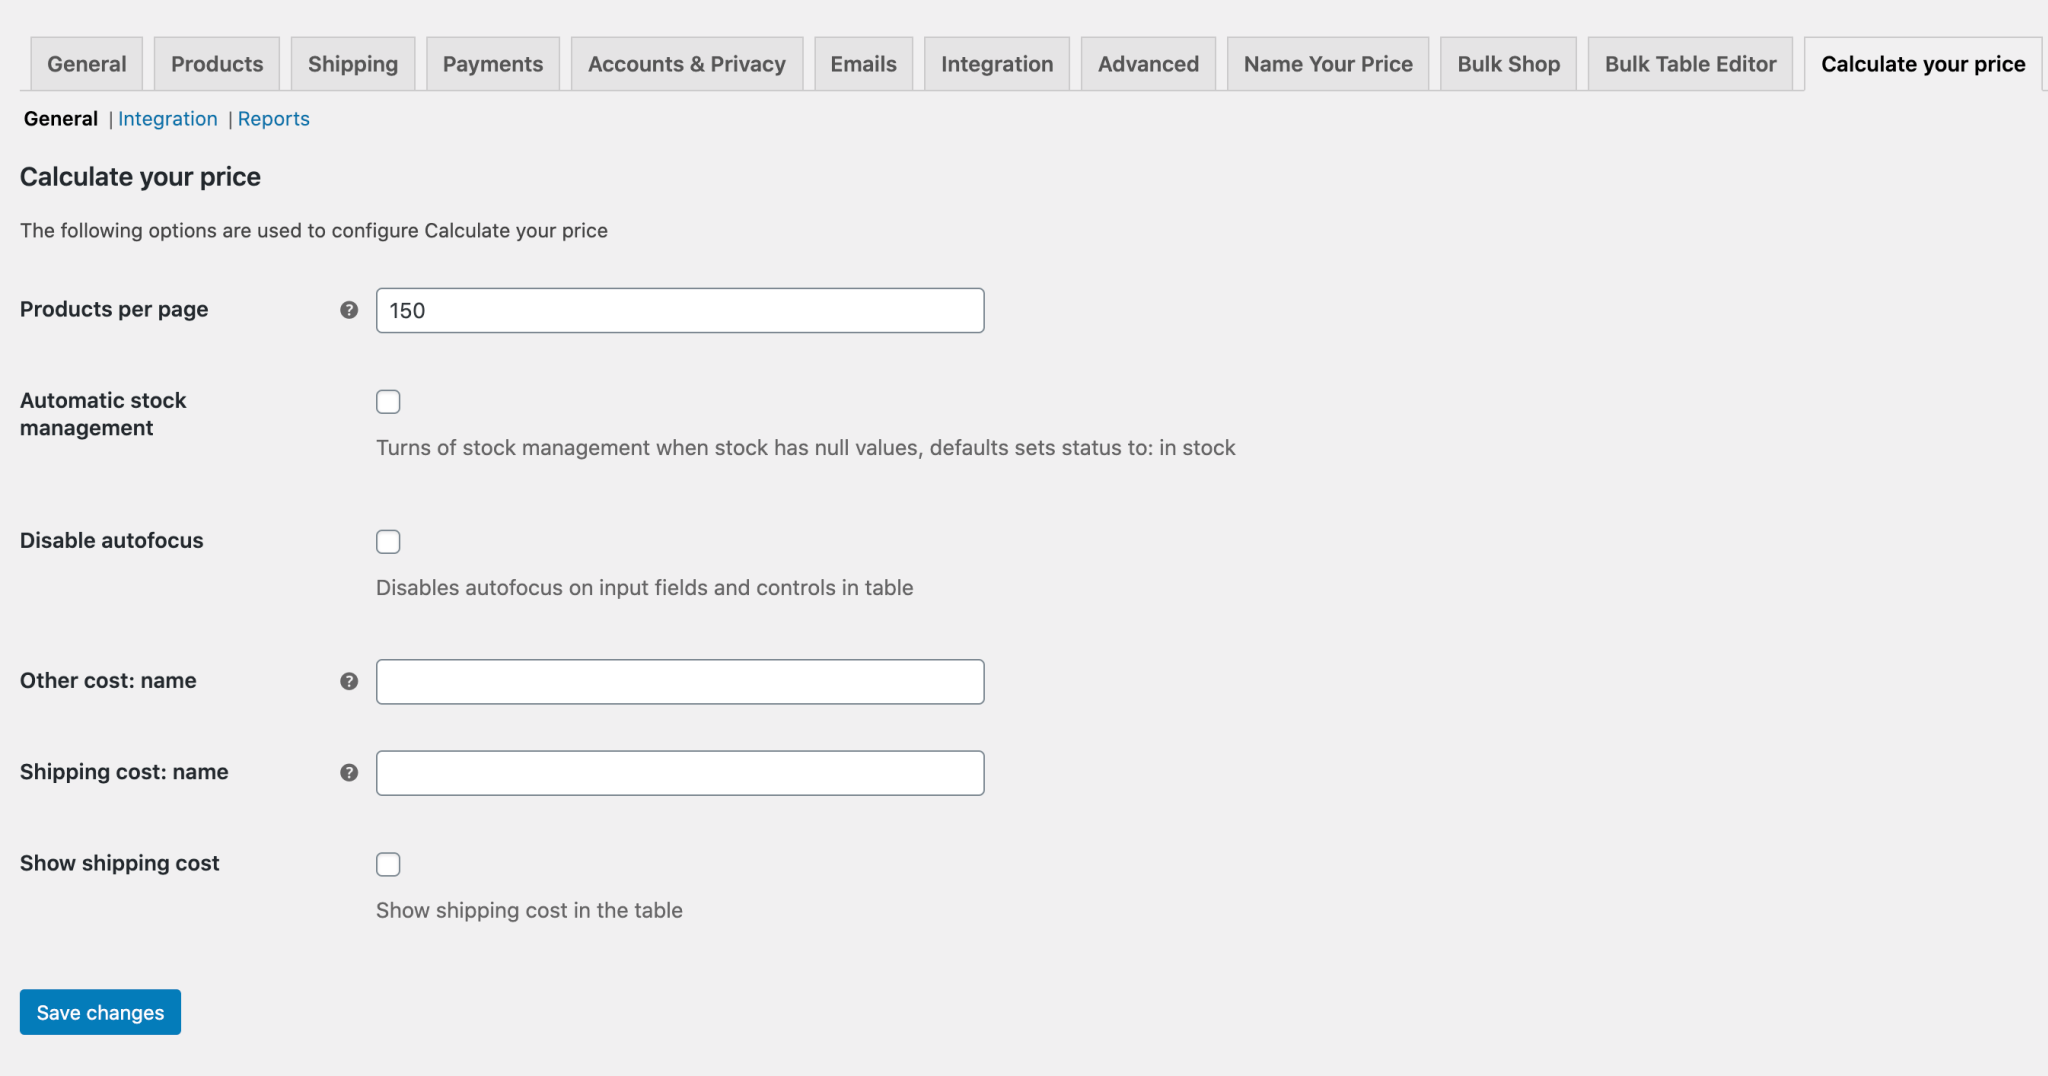This screenshot has height=1076, width=2048.
Task: Click into Shipping cost: name field
Action: [x=680, y=773]
